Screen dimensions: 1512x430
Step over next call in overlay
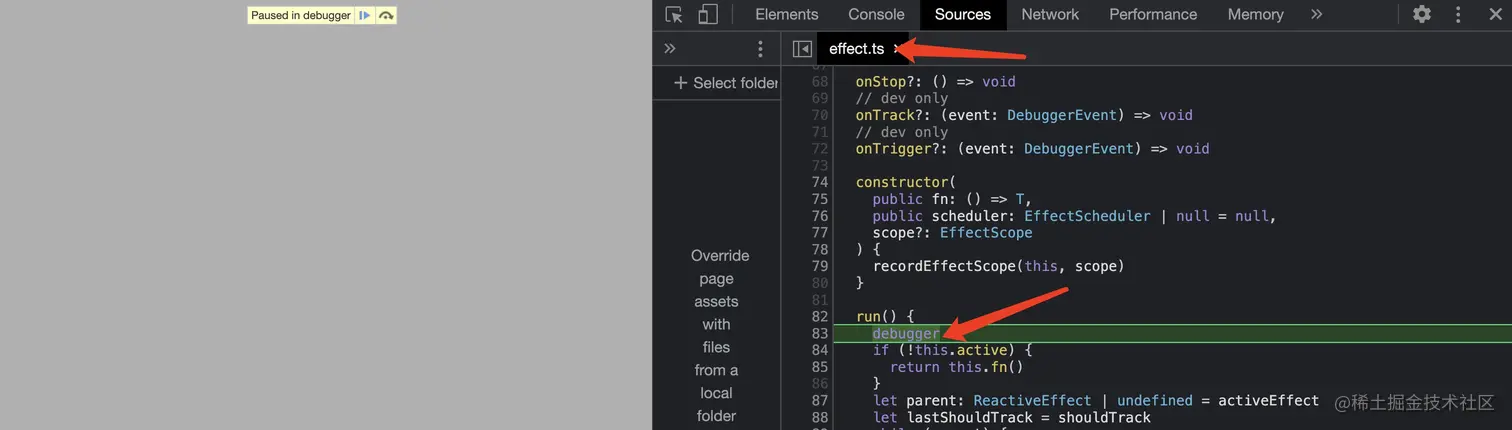(x=386, y=15)
